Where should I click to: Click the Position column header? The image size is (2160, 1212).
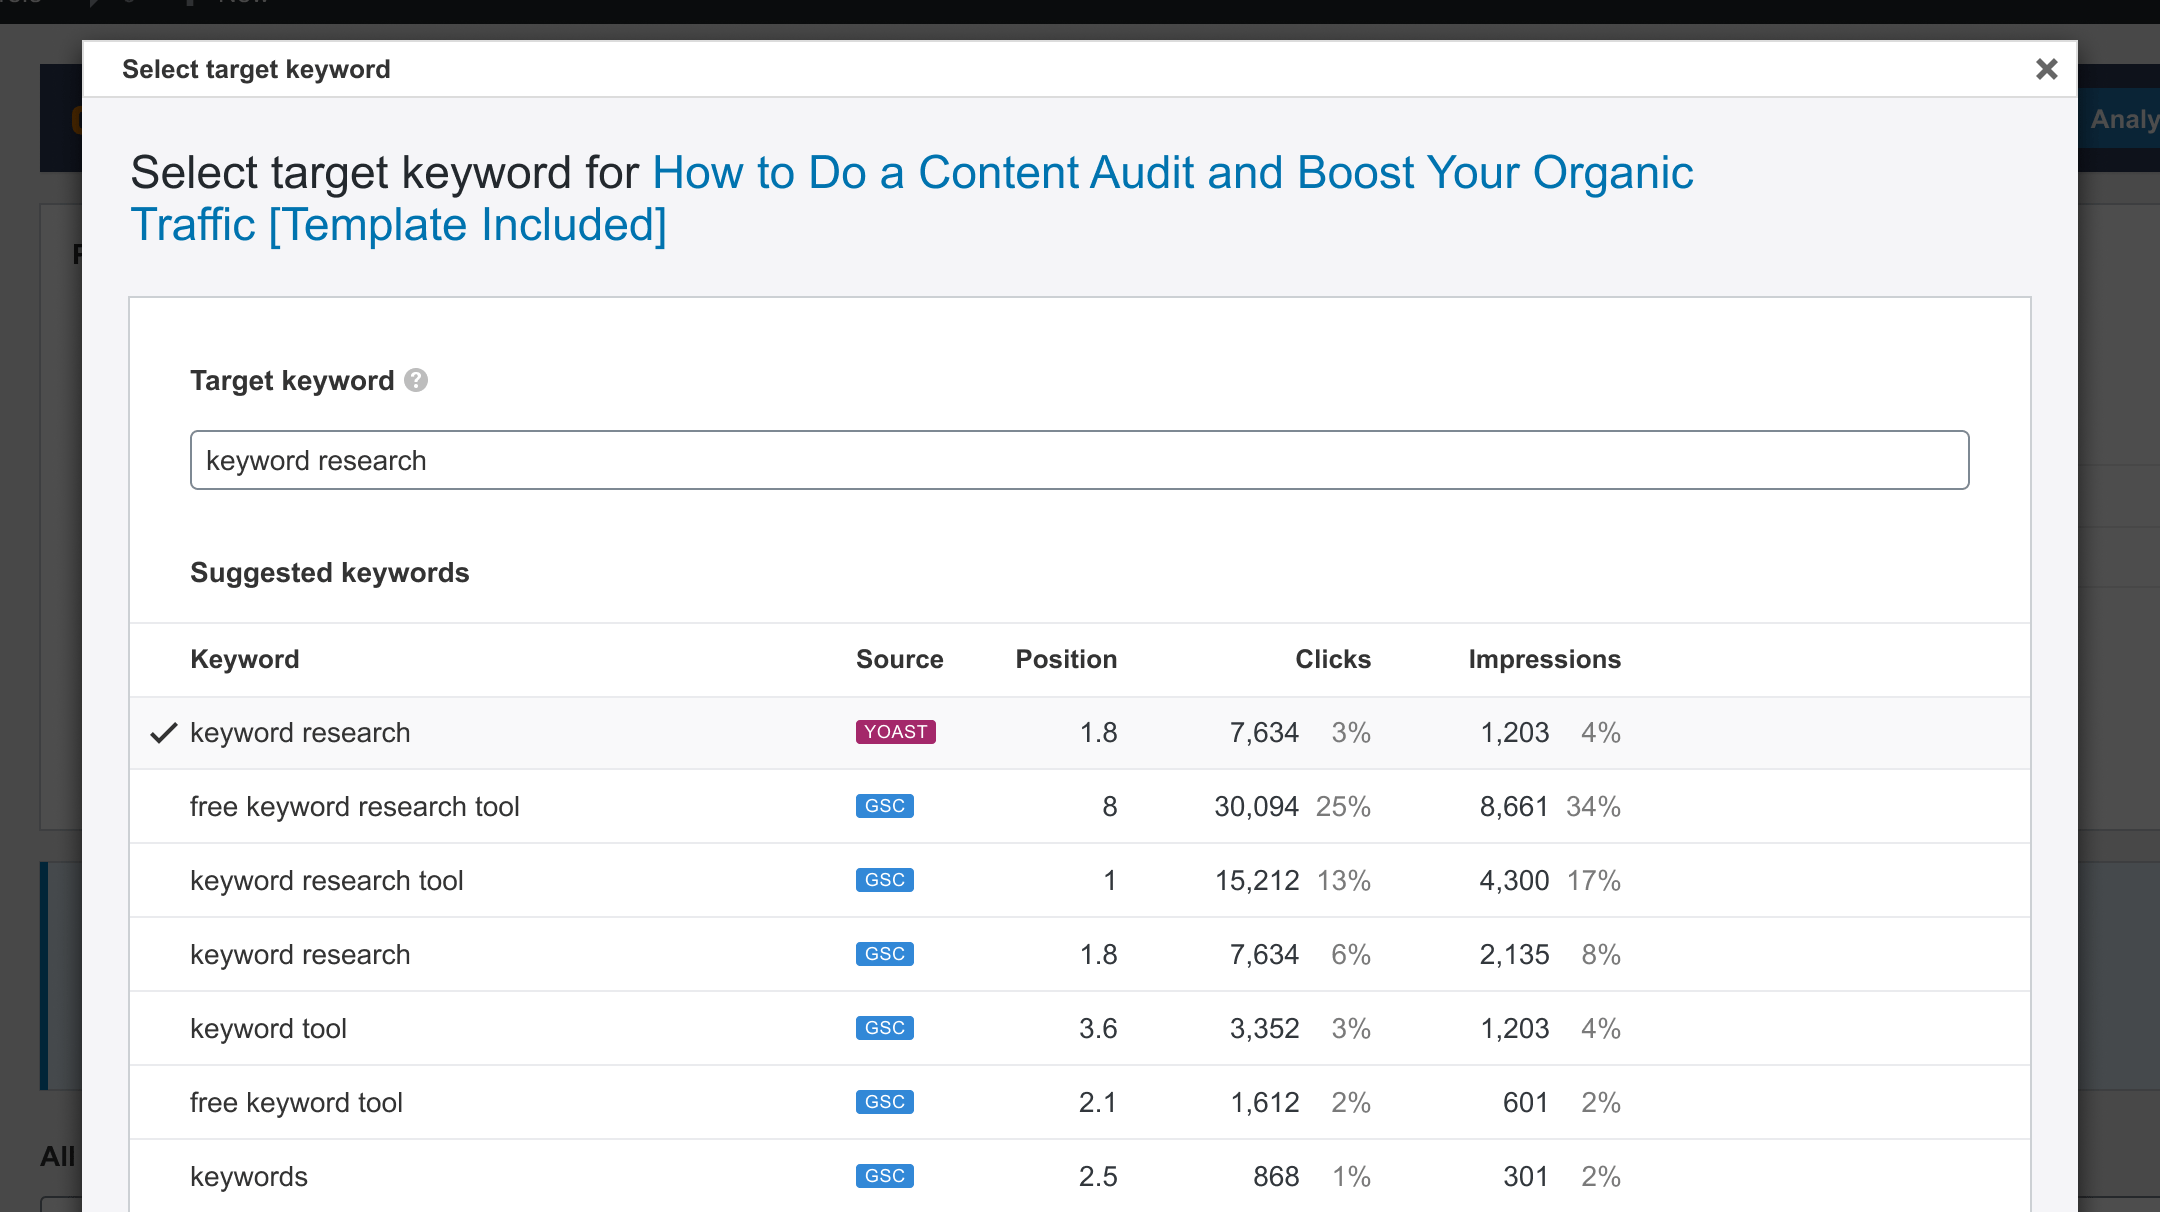pyautogui.click(x=1066, y=659)
